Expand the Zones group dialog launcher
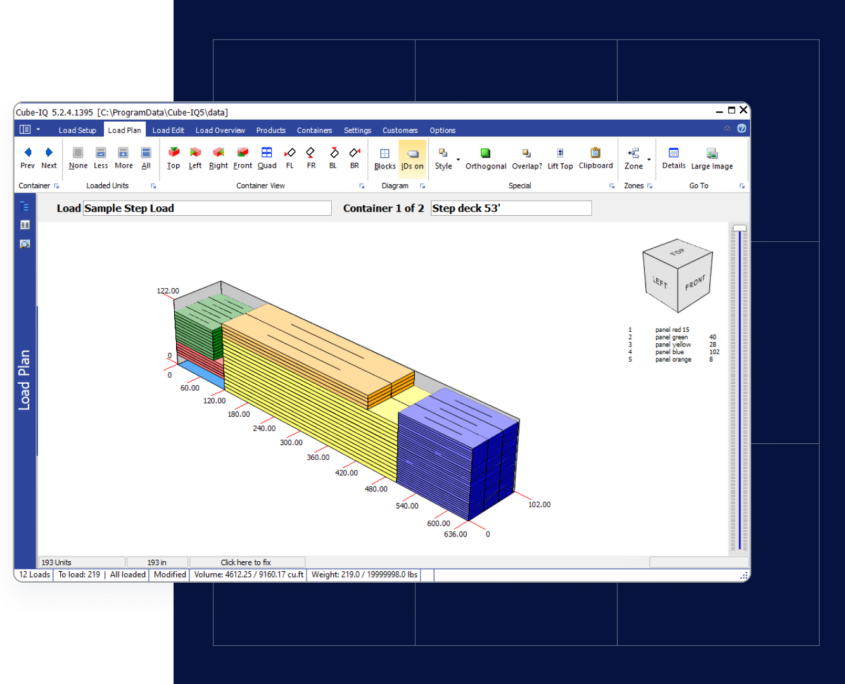The height and width of the screenshot is (684, 845). (x=650, y=186)
